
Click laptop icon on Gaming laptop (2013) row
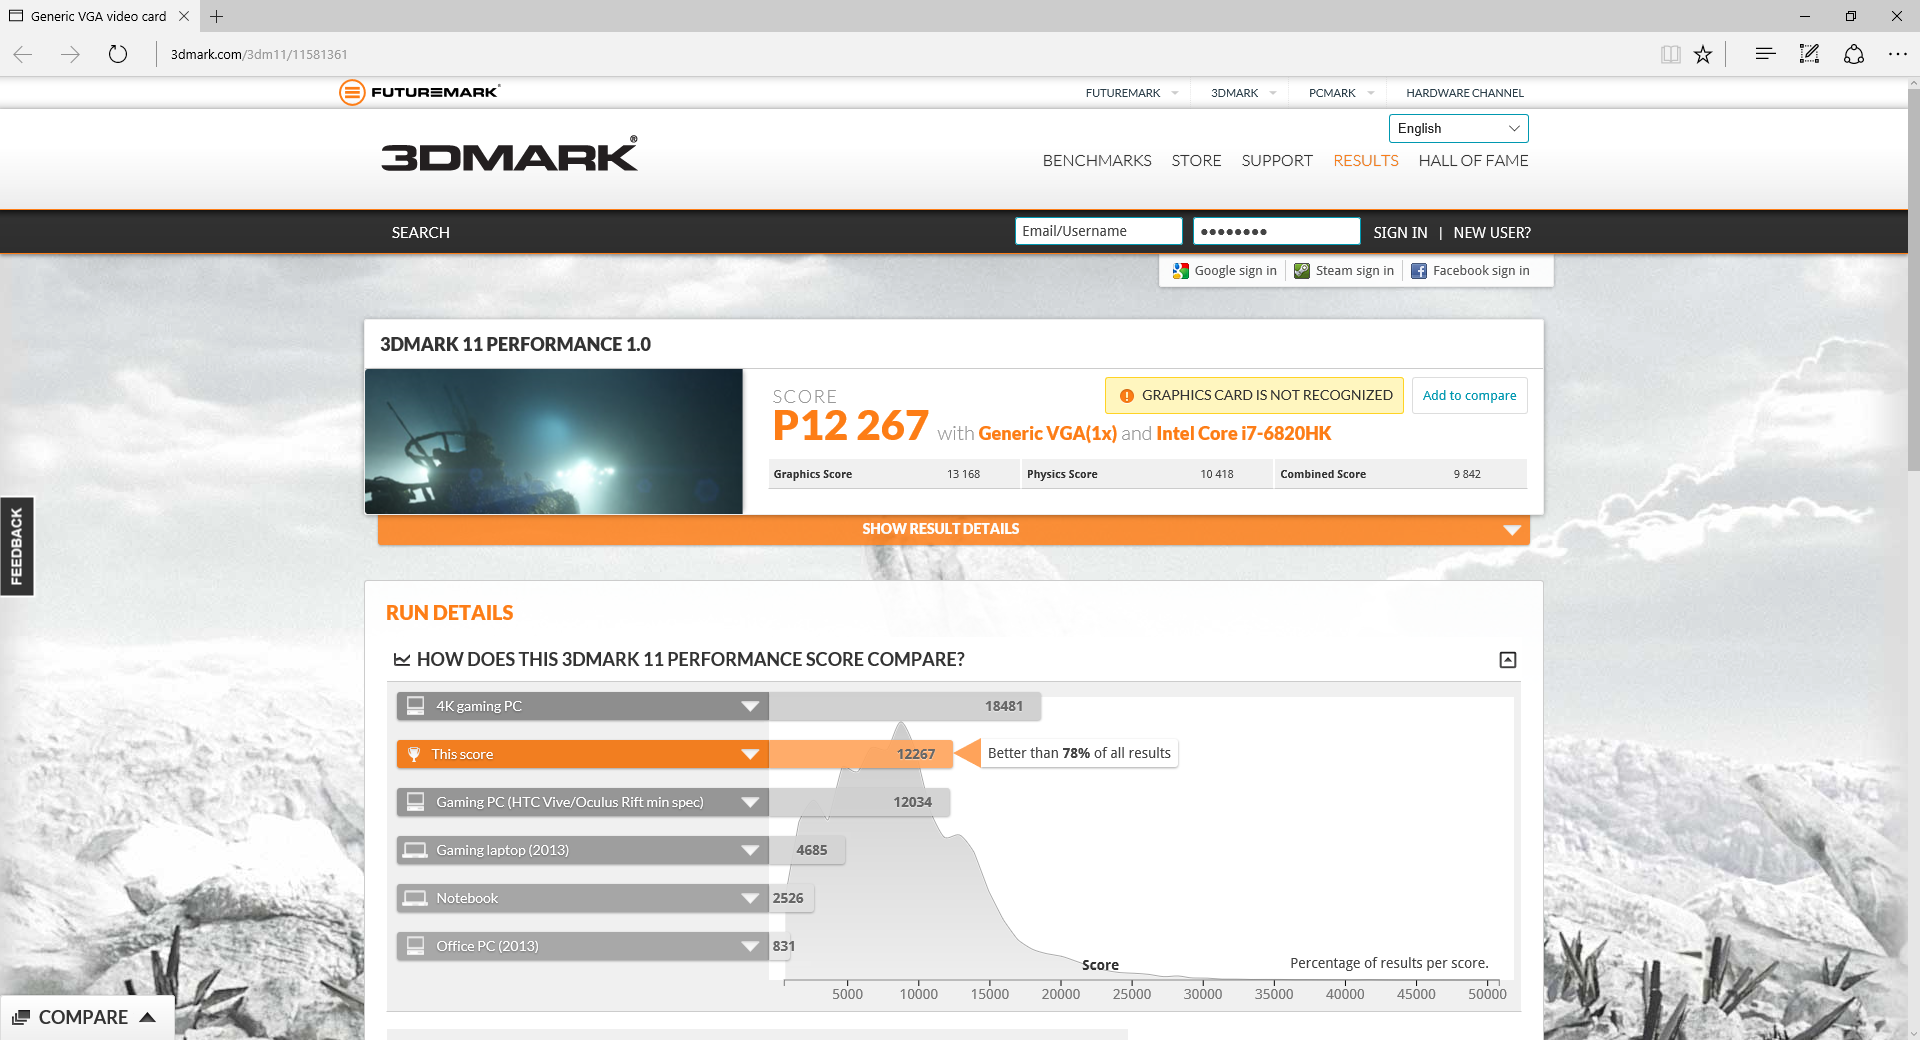click(415, 850)
